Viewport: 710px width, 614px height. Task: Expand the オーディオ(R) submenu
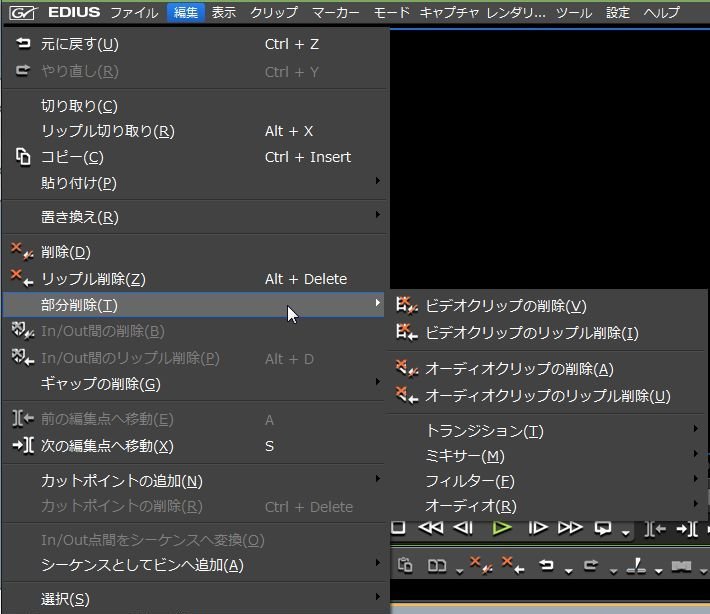[x=548, y=505]
